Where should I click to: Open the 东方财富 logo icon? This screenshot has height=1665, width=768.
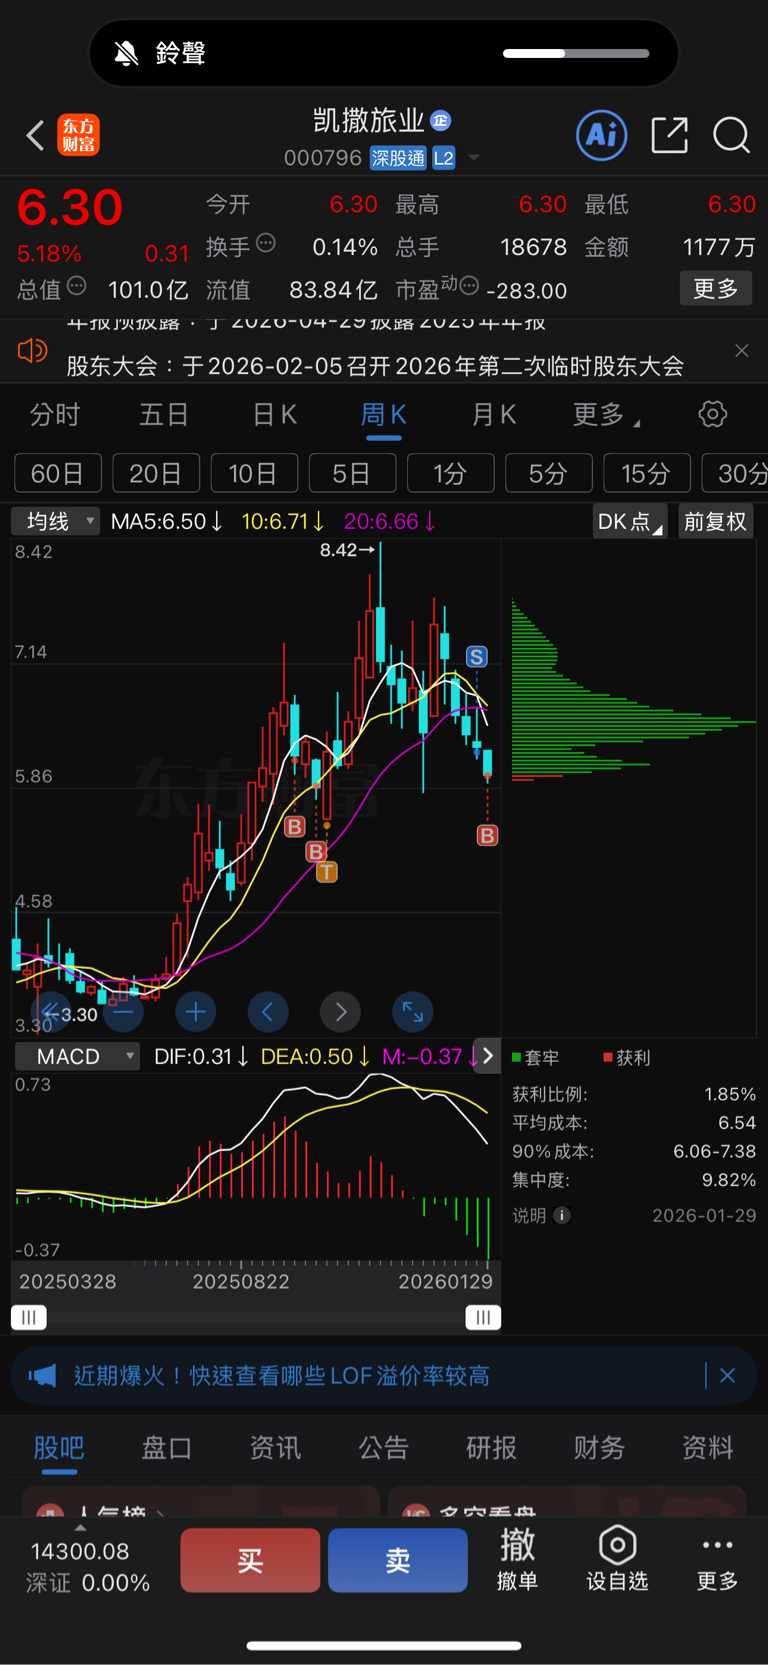tap(79, 135)
